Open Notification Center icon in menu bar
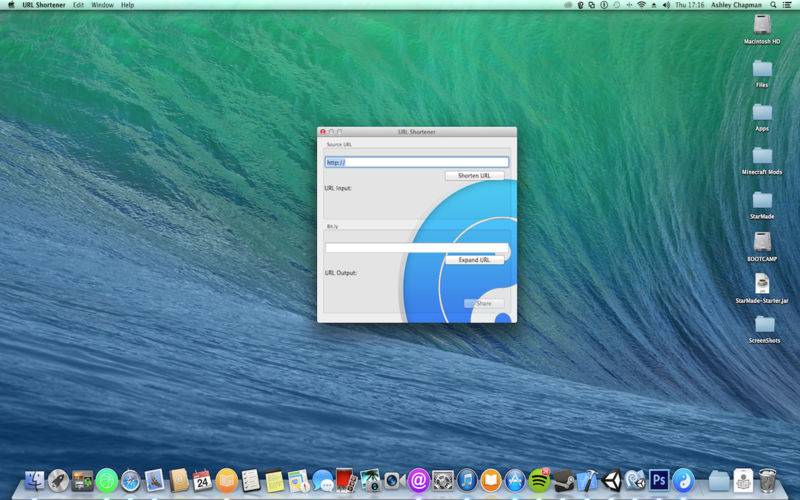800x500 pixels. pos(787,5)
